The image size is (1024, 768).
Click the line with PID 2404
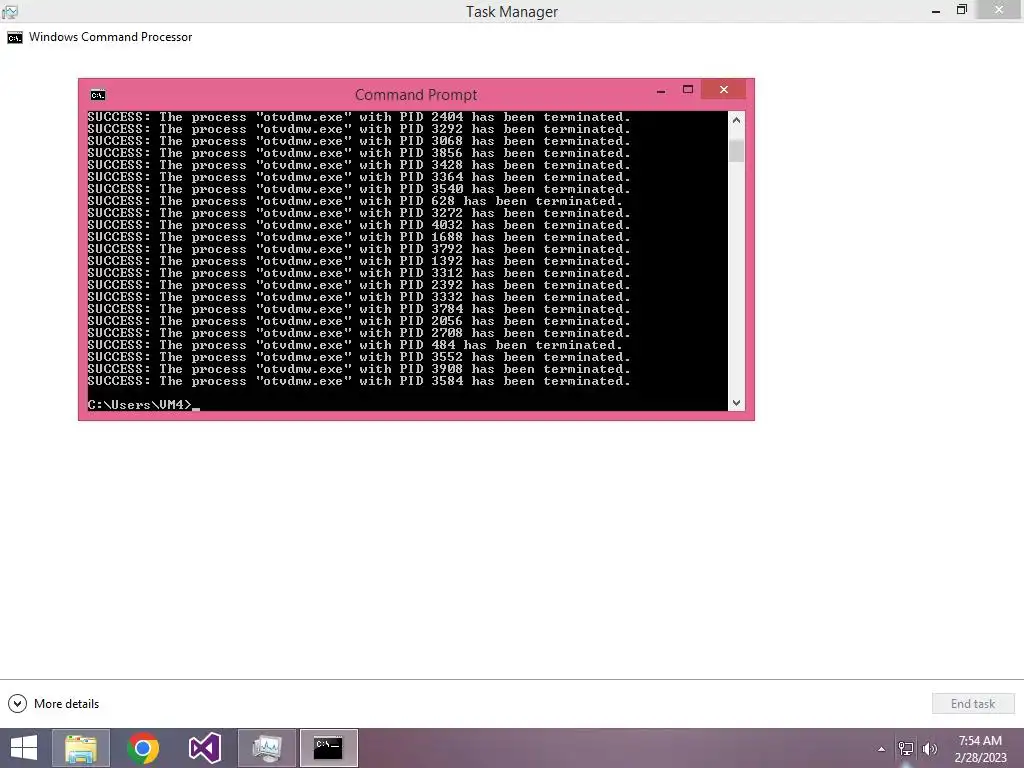359,117
